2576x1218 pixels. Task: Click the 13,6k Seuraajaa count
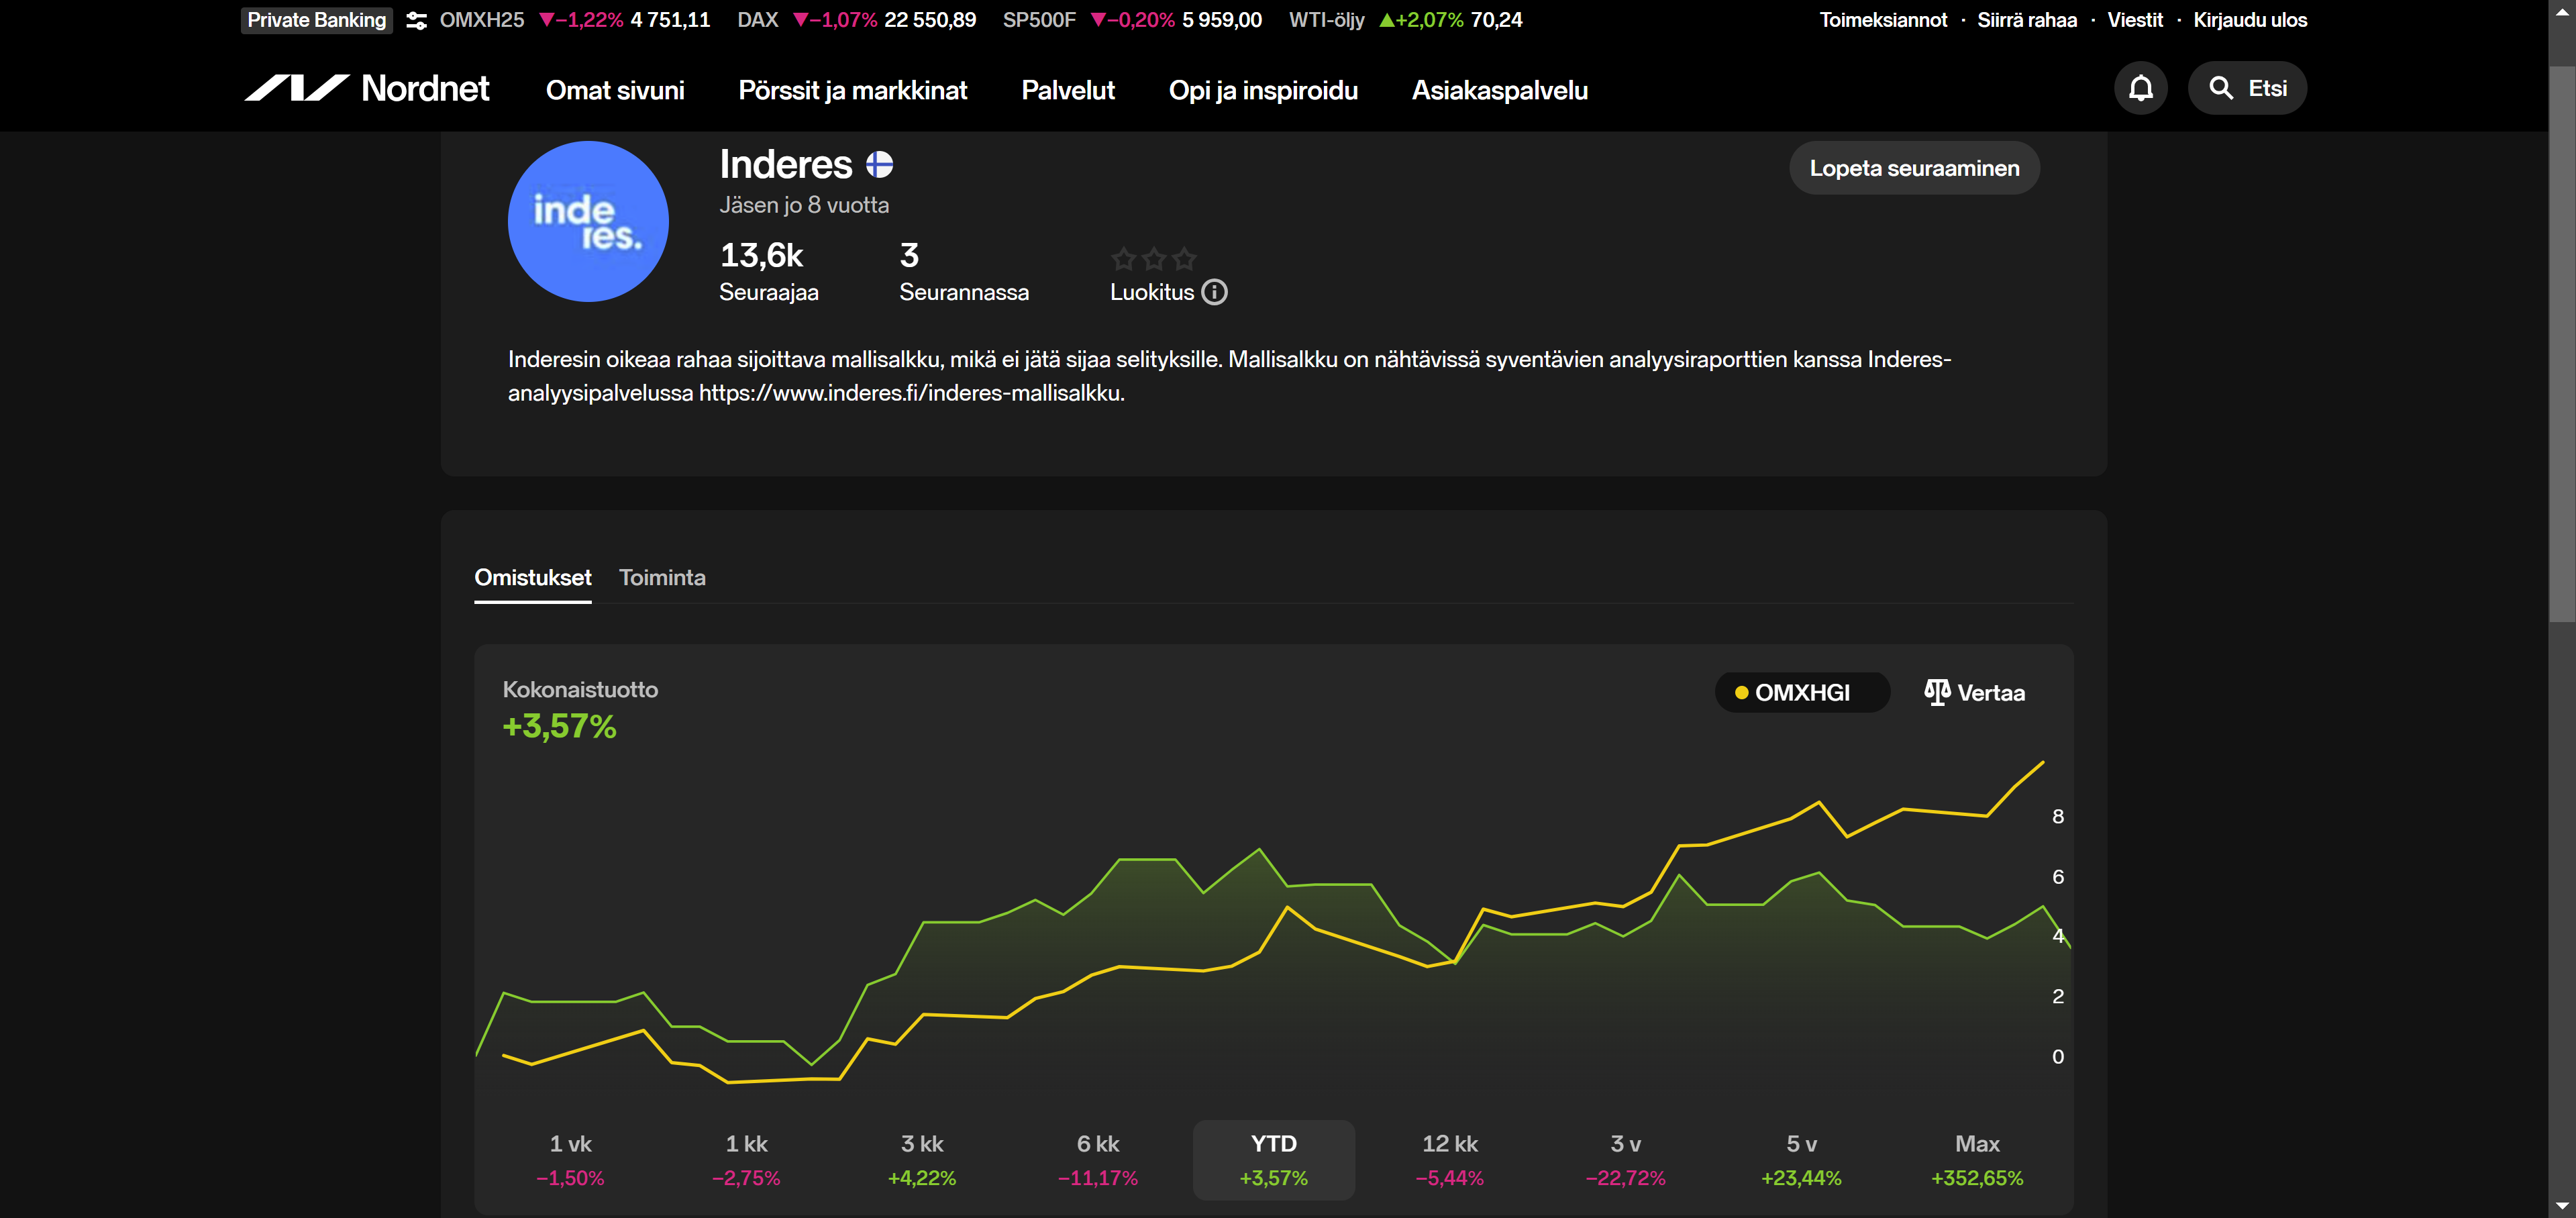(x=768, y=271)
